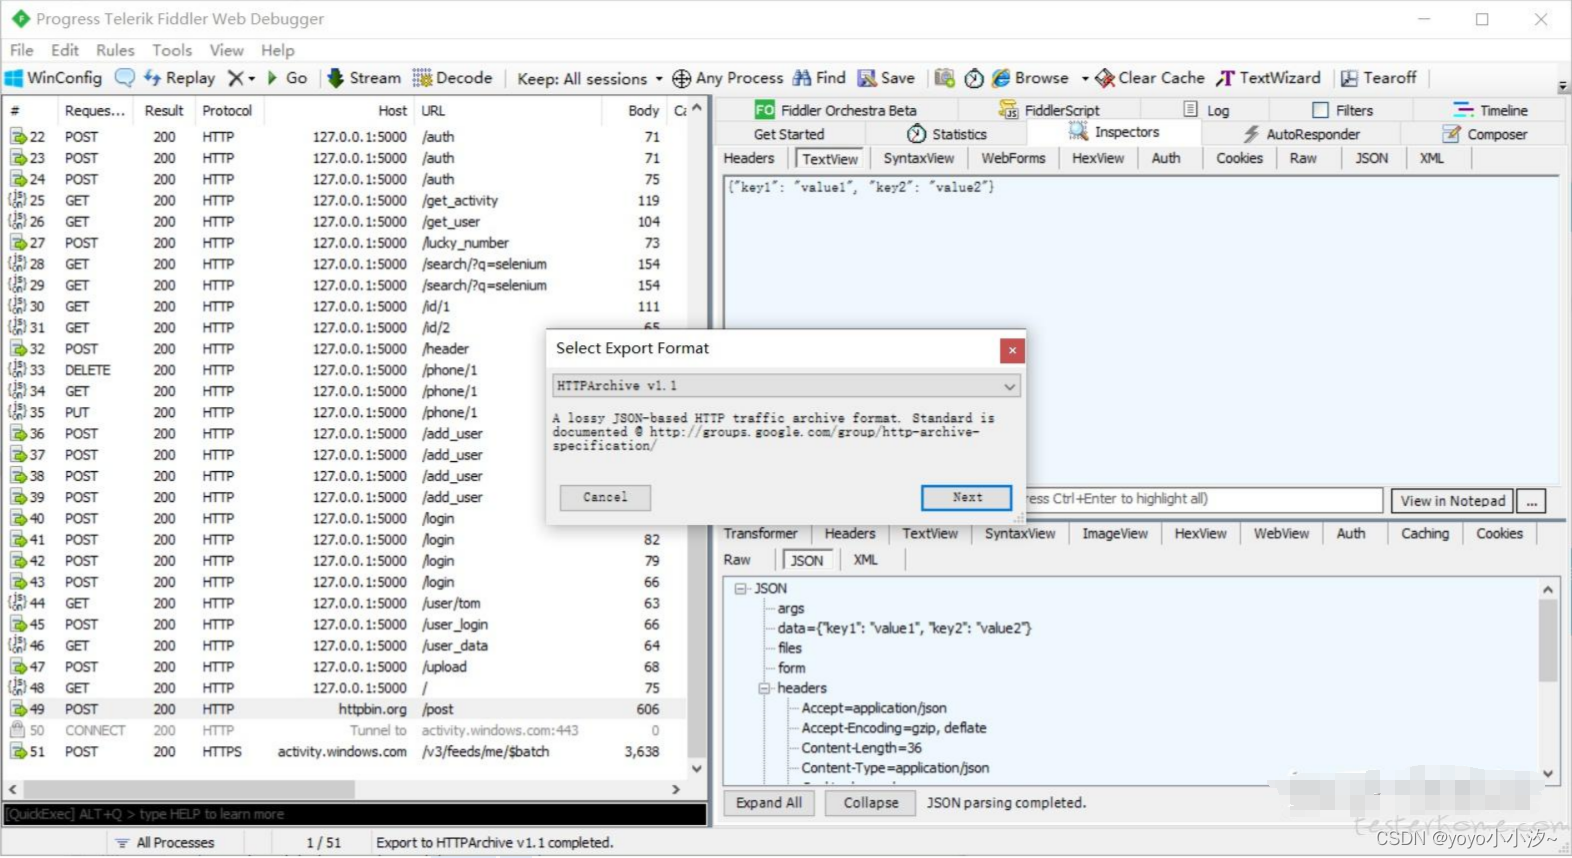Toggle Stream mode

tap(364, 78)
